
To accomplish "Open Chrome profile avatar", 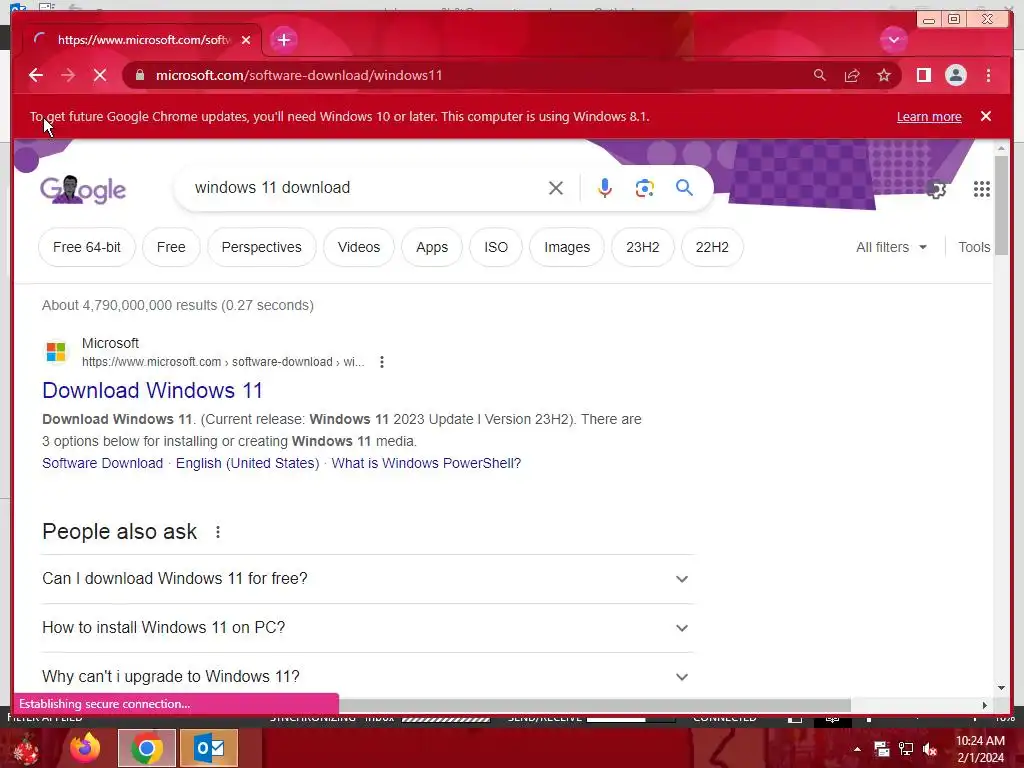I will (x=955, y=75).
